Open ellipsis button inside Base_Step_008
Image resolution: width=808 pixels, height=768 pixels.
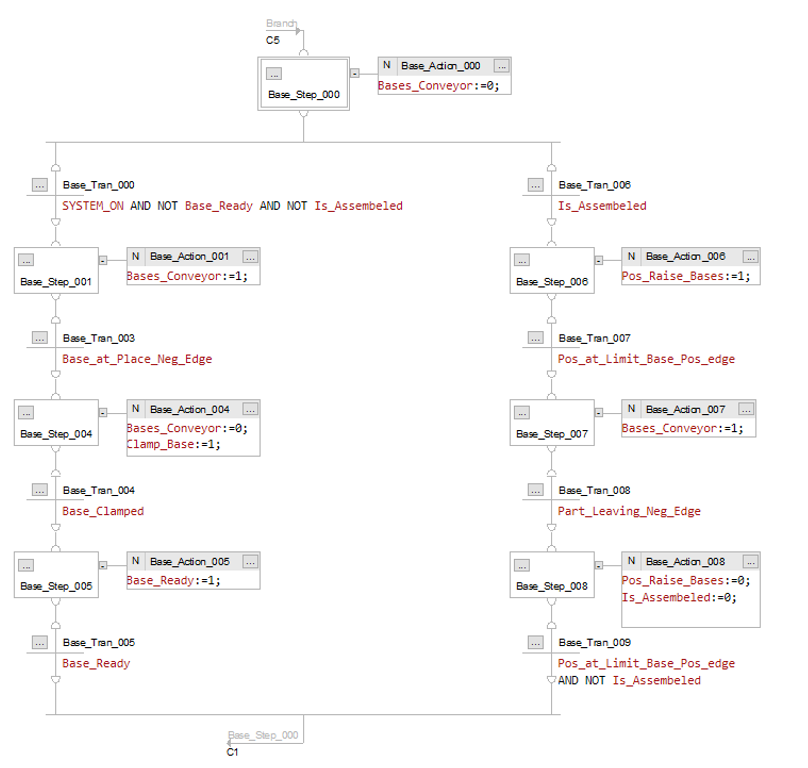[521, 565]
